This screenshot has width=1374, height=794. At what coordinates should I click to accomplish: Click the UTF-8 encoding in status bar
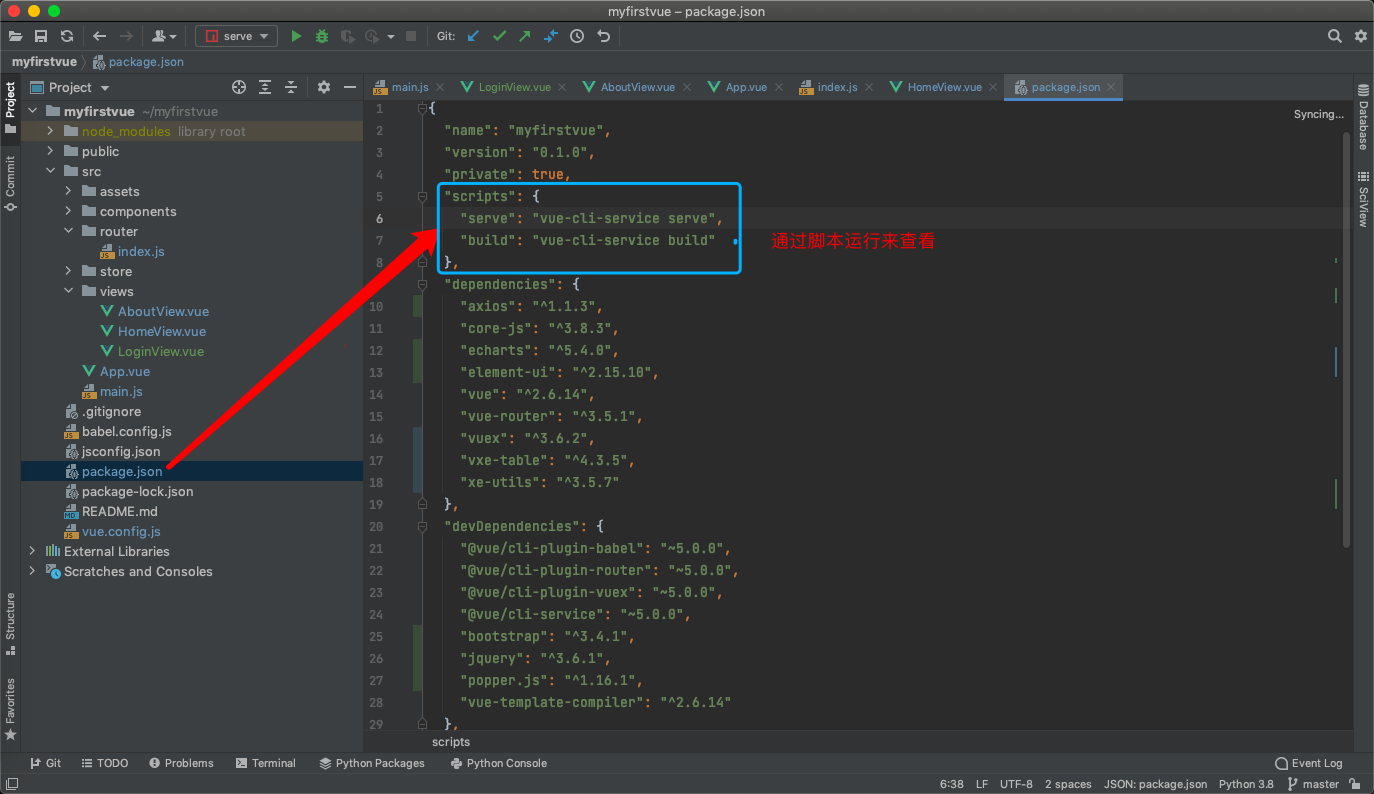point(1016,784)
